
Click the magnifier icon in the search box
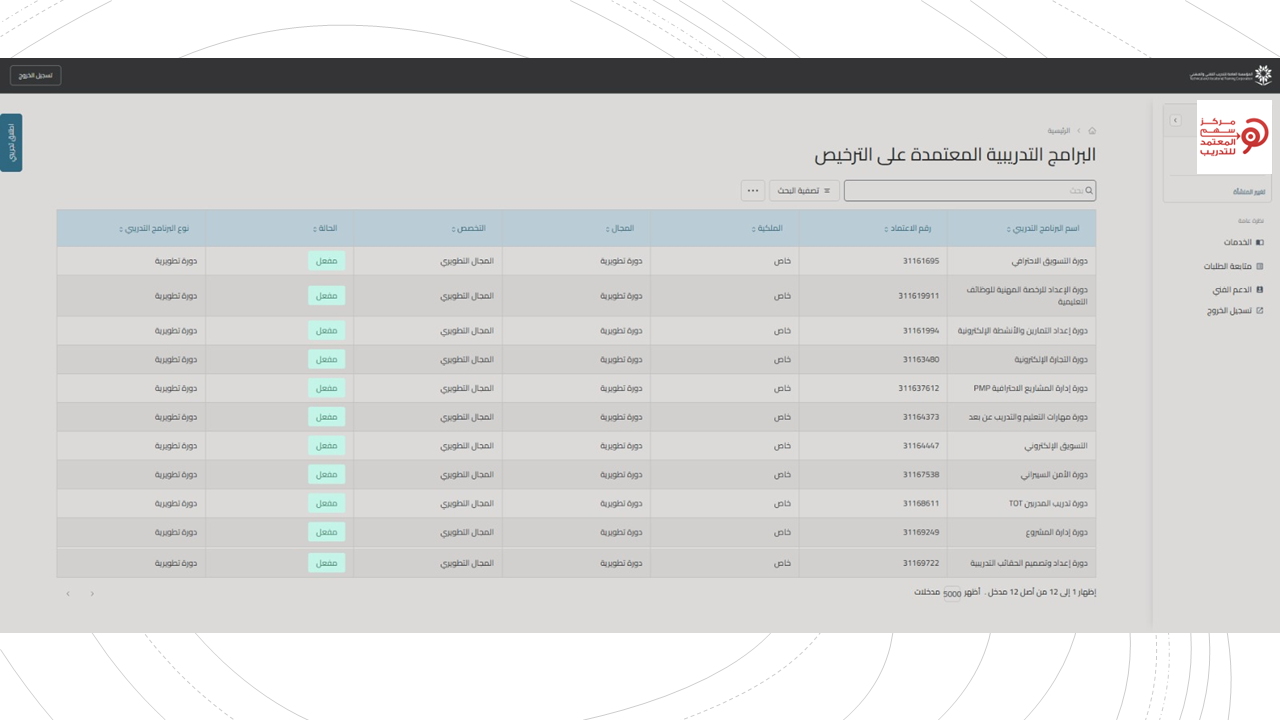pyautogui.click(x=1089, y=190)
